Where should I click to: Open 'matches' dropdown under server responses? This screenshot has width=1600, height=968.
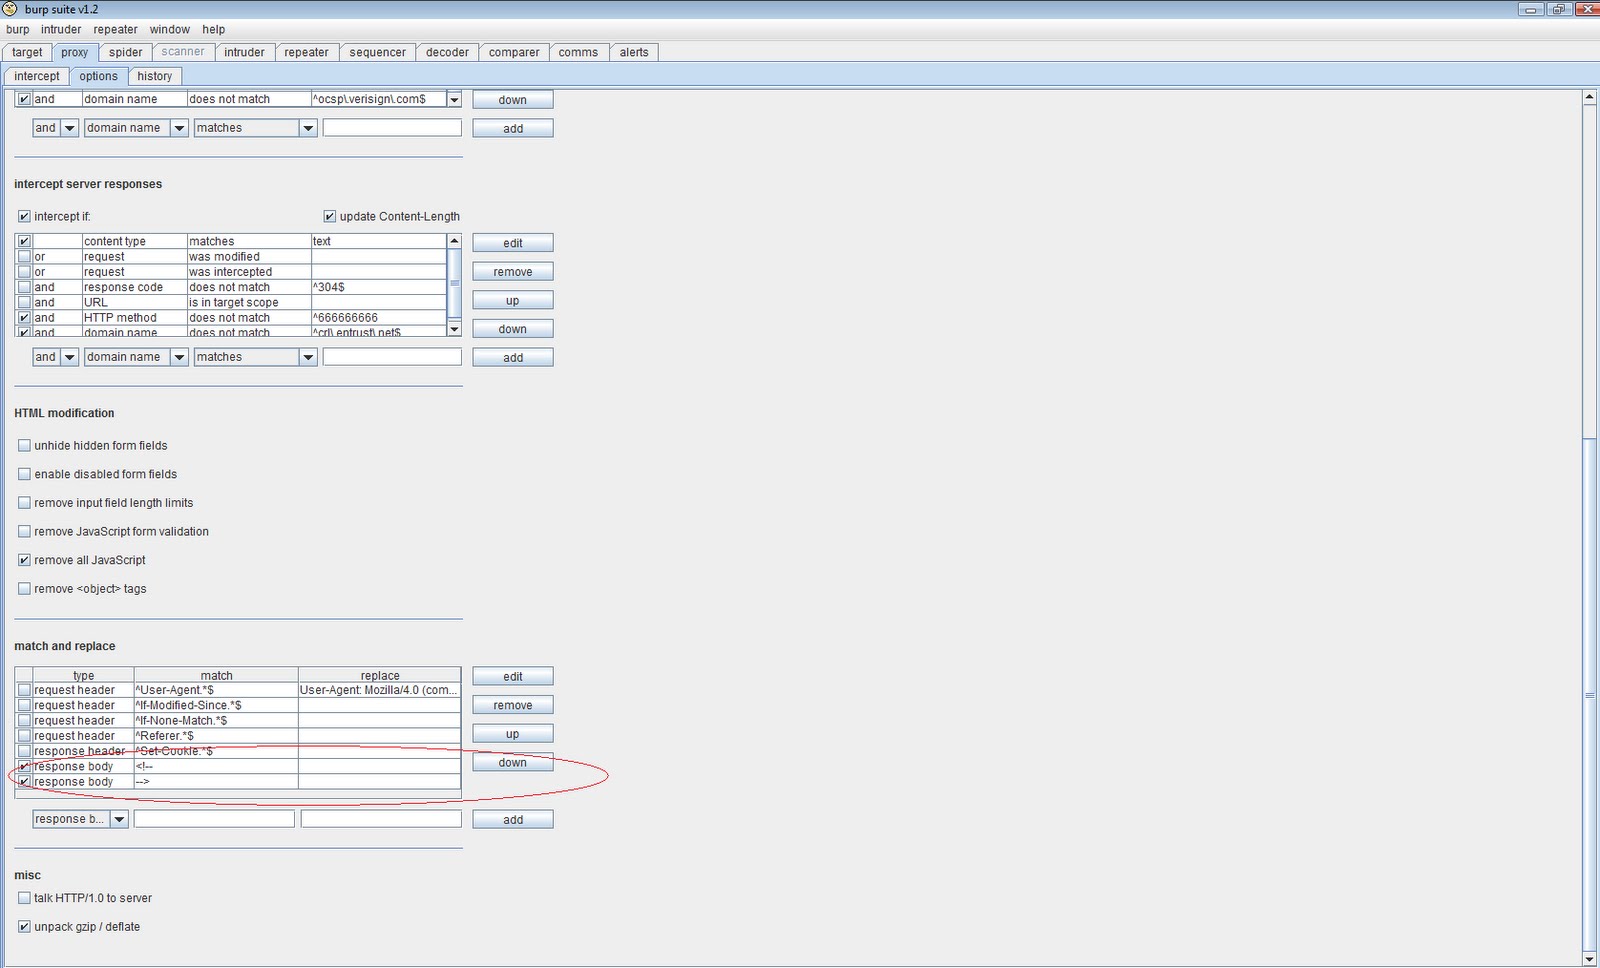click(x=308, y=357)
